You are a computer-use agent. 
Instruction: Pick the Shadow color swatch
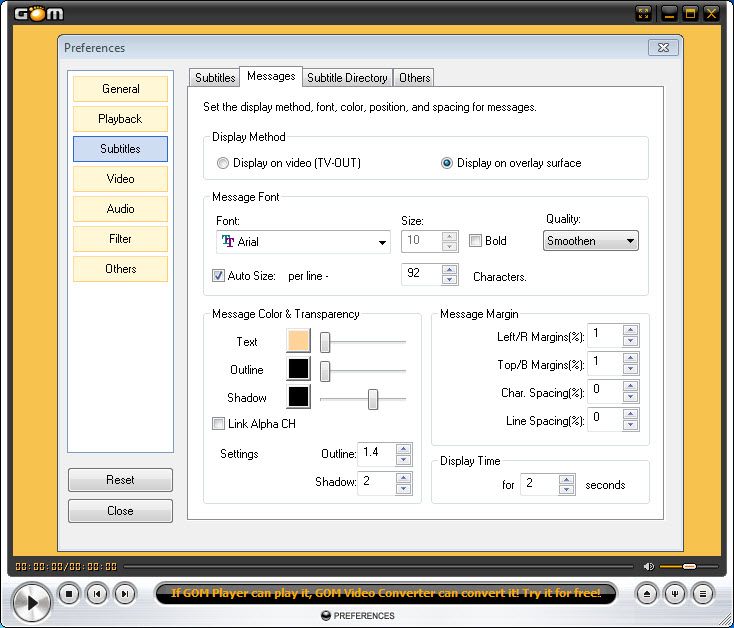point(298,396)
